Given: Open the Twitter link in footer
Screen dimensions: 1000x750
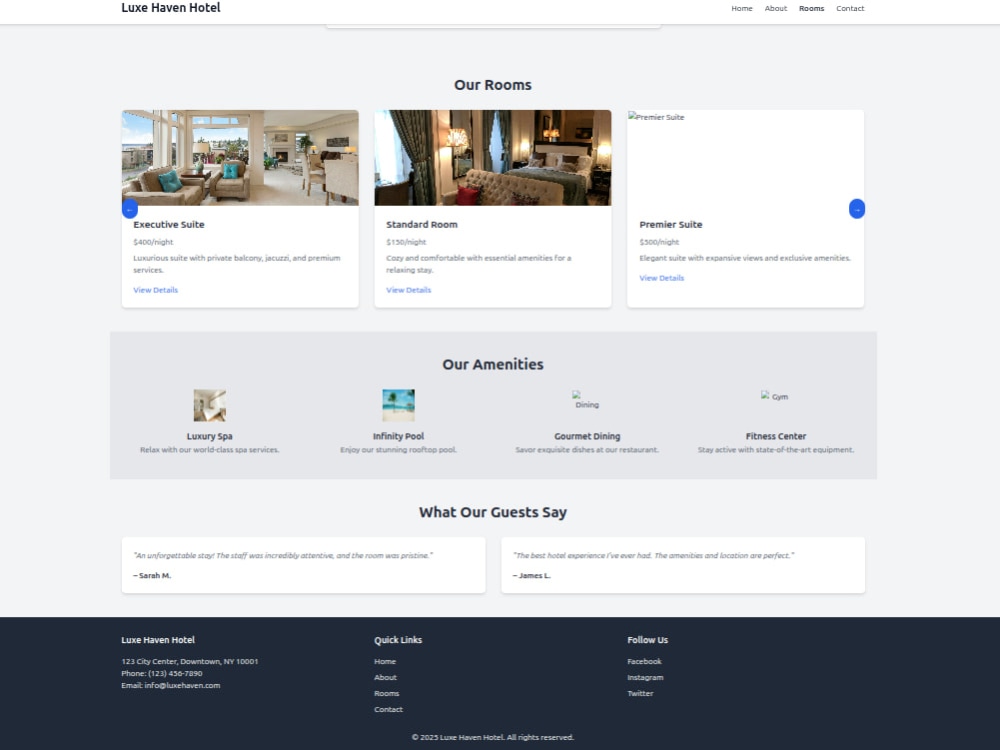Looking at the screenshot, I should pyautogui.click(x=640, y=693).
